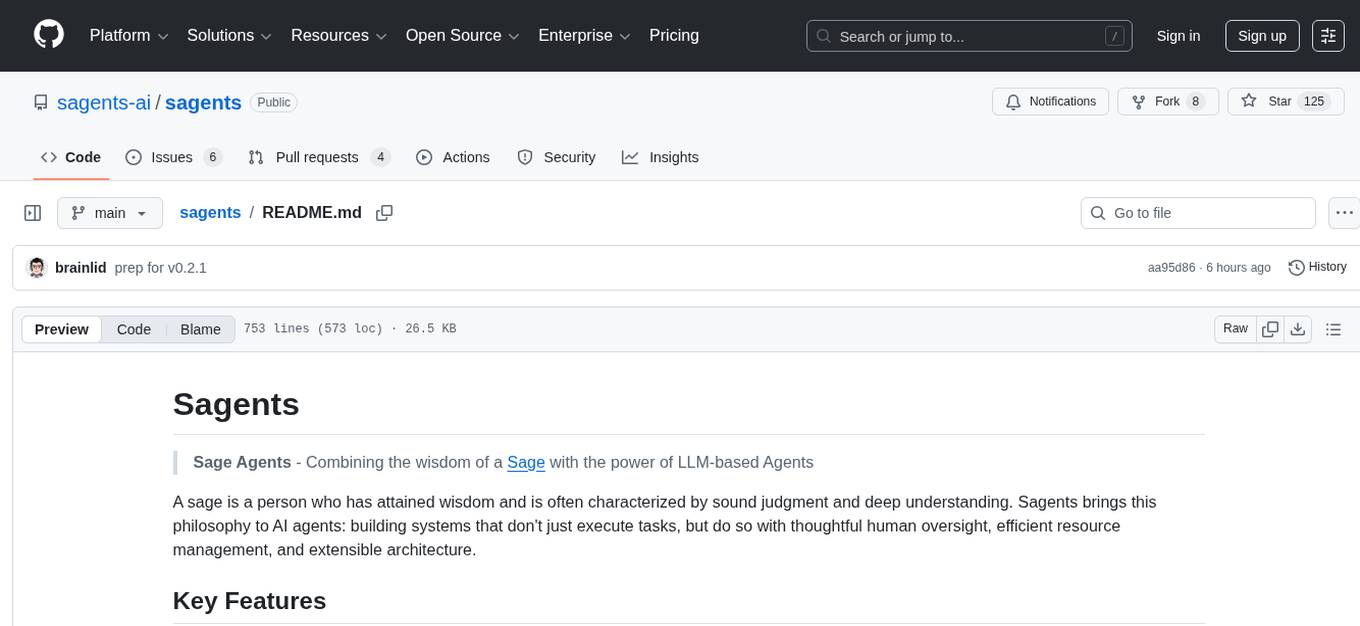The height and width of the screenshot is (626, 1360).
Task: Copy the README.md file path
Action: coord(384,213)
